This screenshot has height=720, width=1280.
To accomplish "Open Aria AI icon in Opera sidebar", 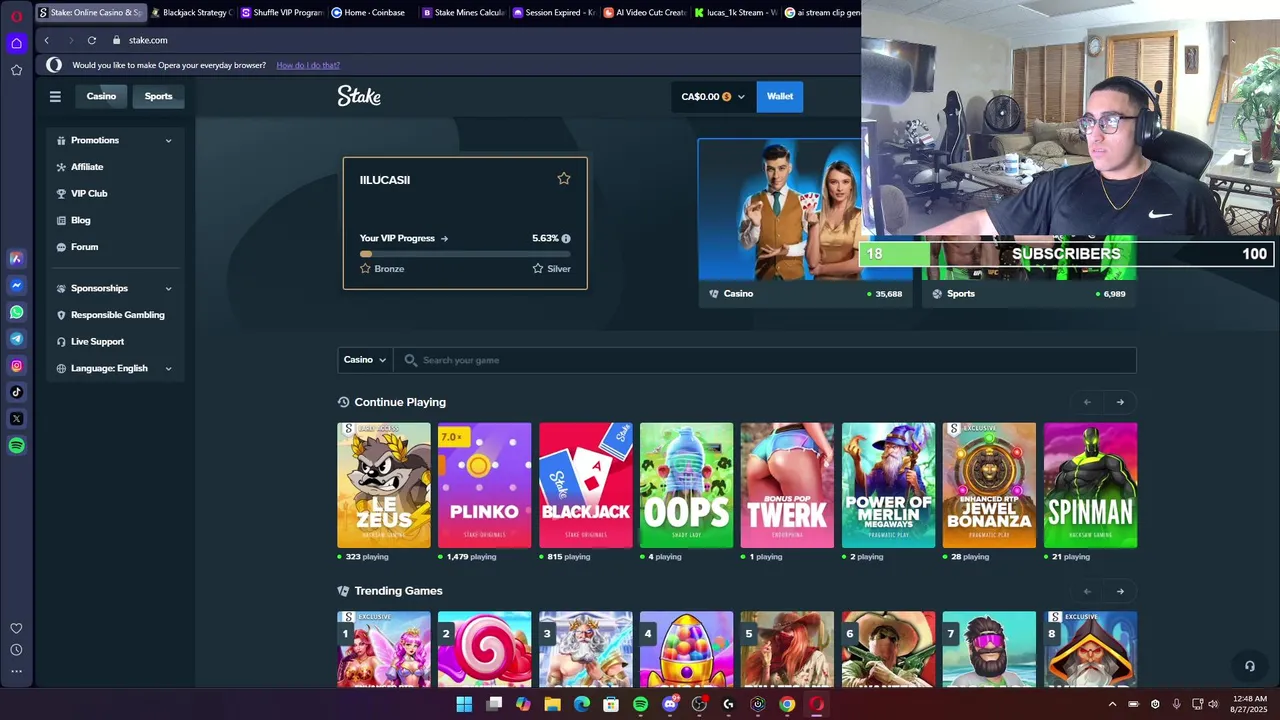I will click(x=16, y=258).
